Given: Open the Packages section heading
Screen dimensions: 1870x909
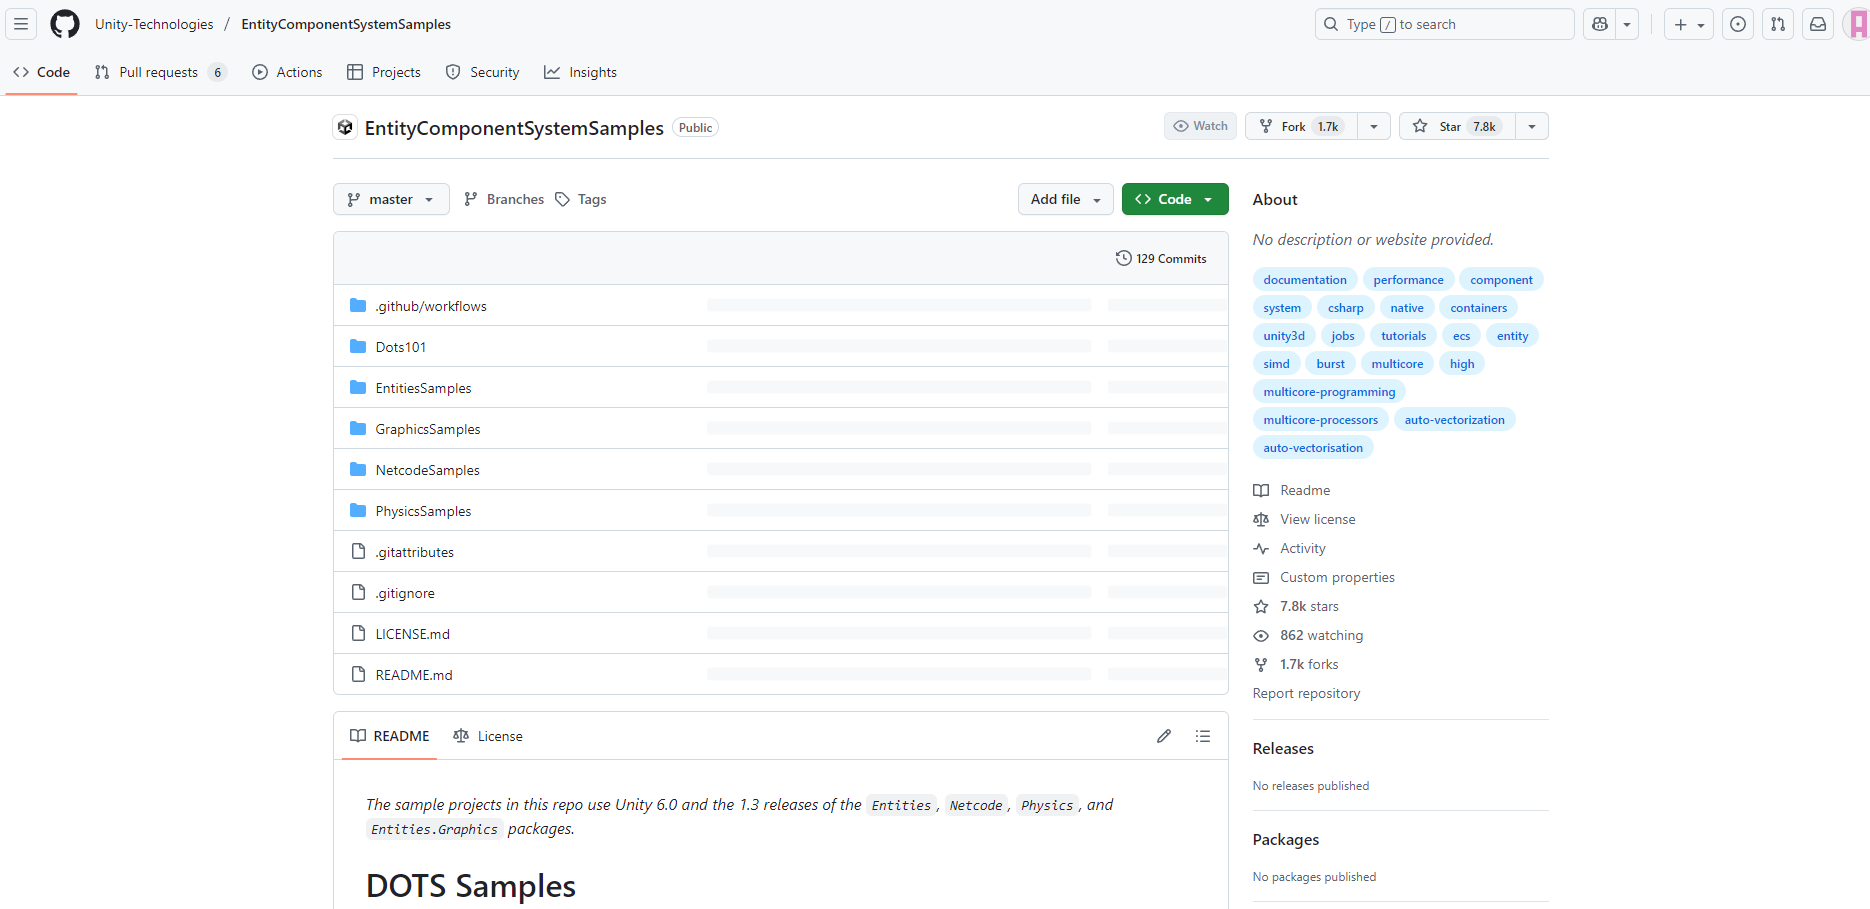Looking at the screenshot, I should pyautogui.click(x=1286, y=839).
